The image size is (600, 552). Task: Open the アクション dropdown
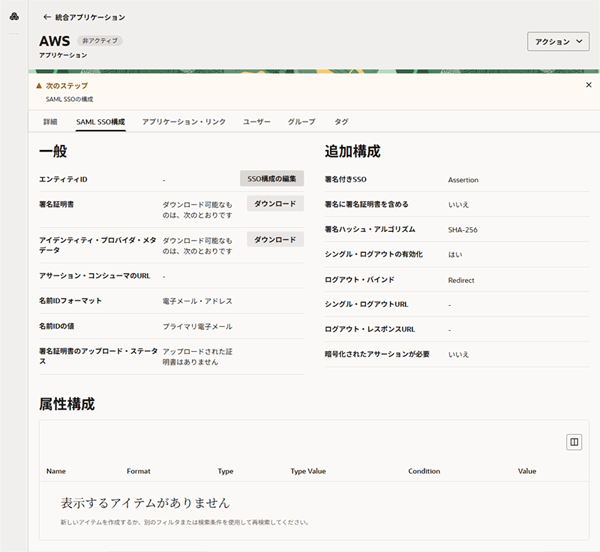(558, 41)
